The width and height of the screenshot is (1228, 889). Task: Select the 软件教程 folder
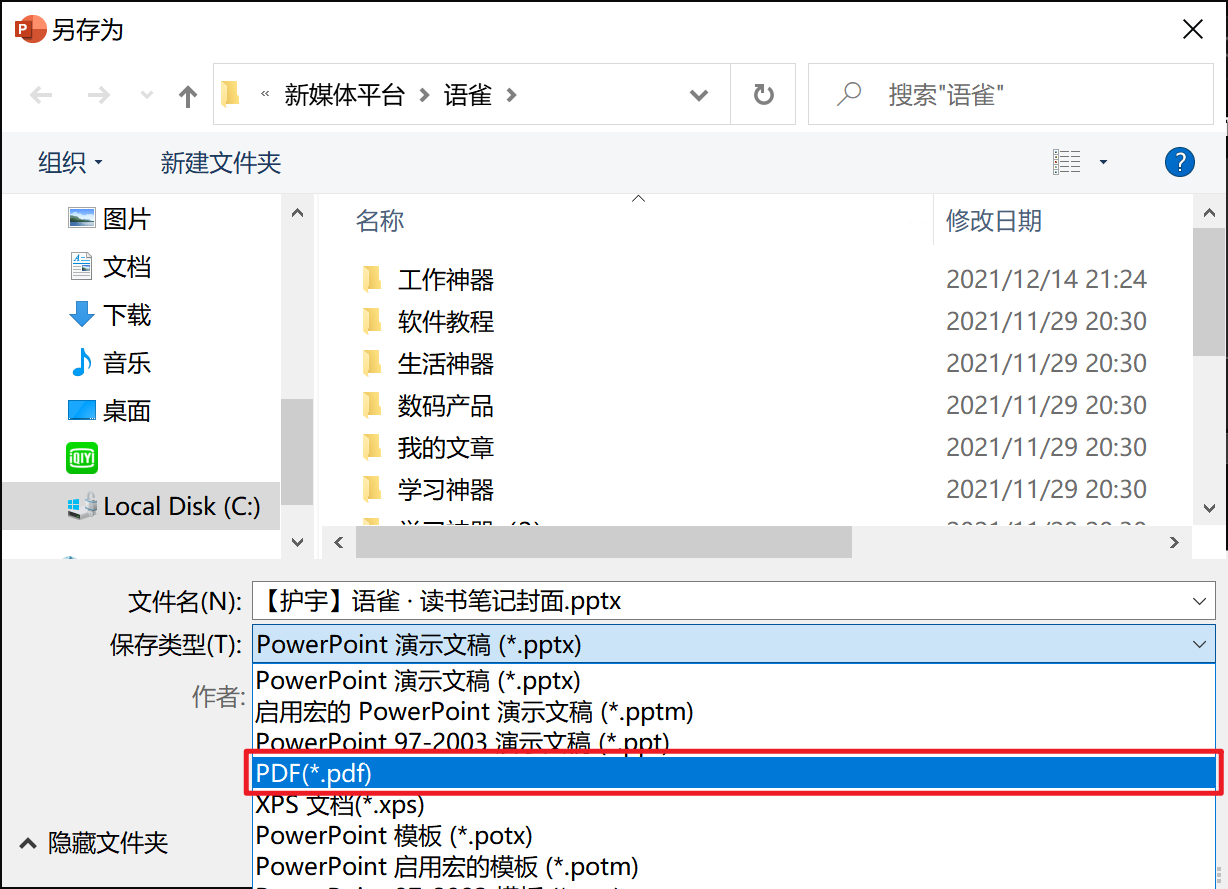pyautogui.click(x=446, y=321)
